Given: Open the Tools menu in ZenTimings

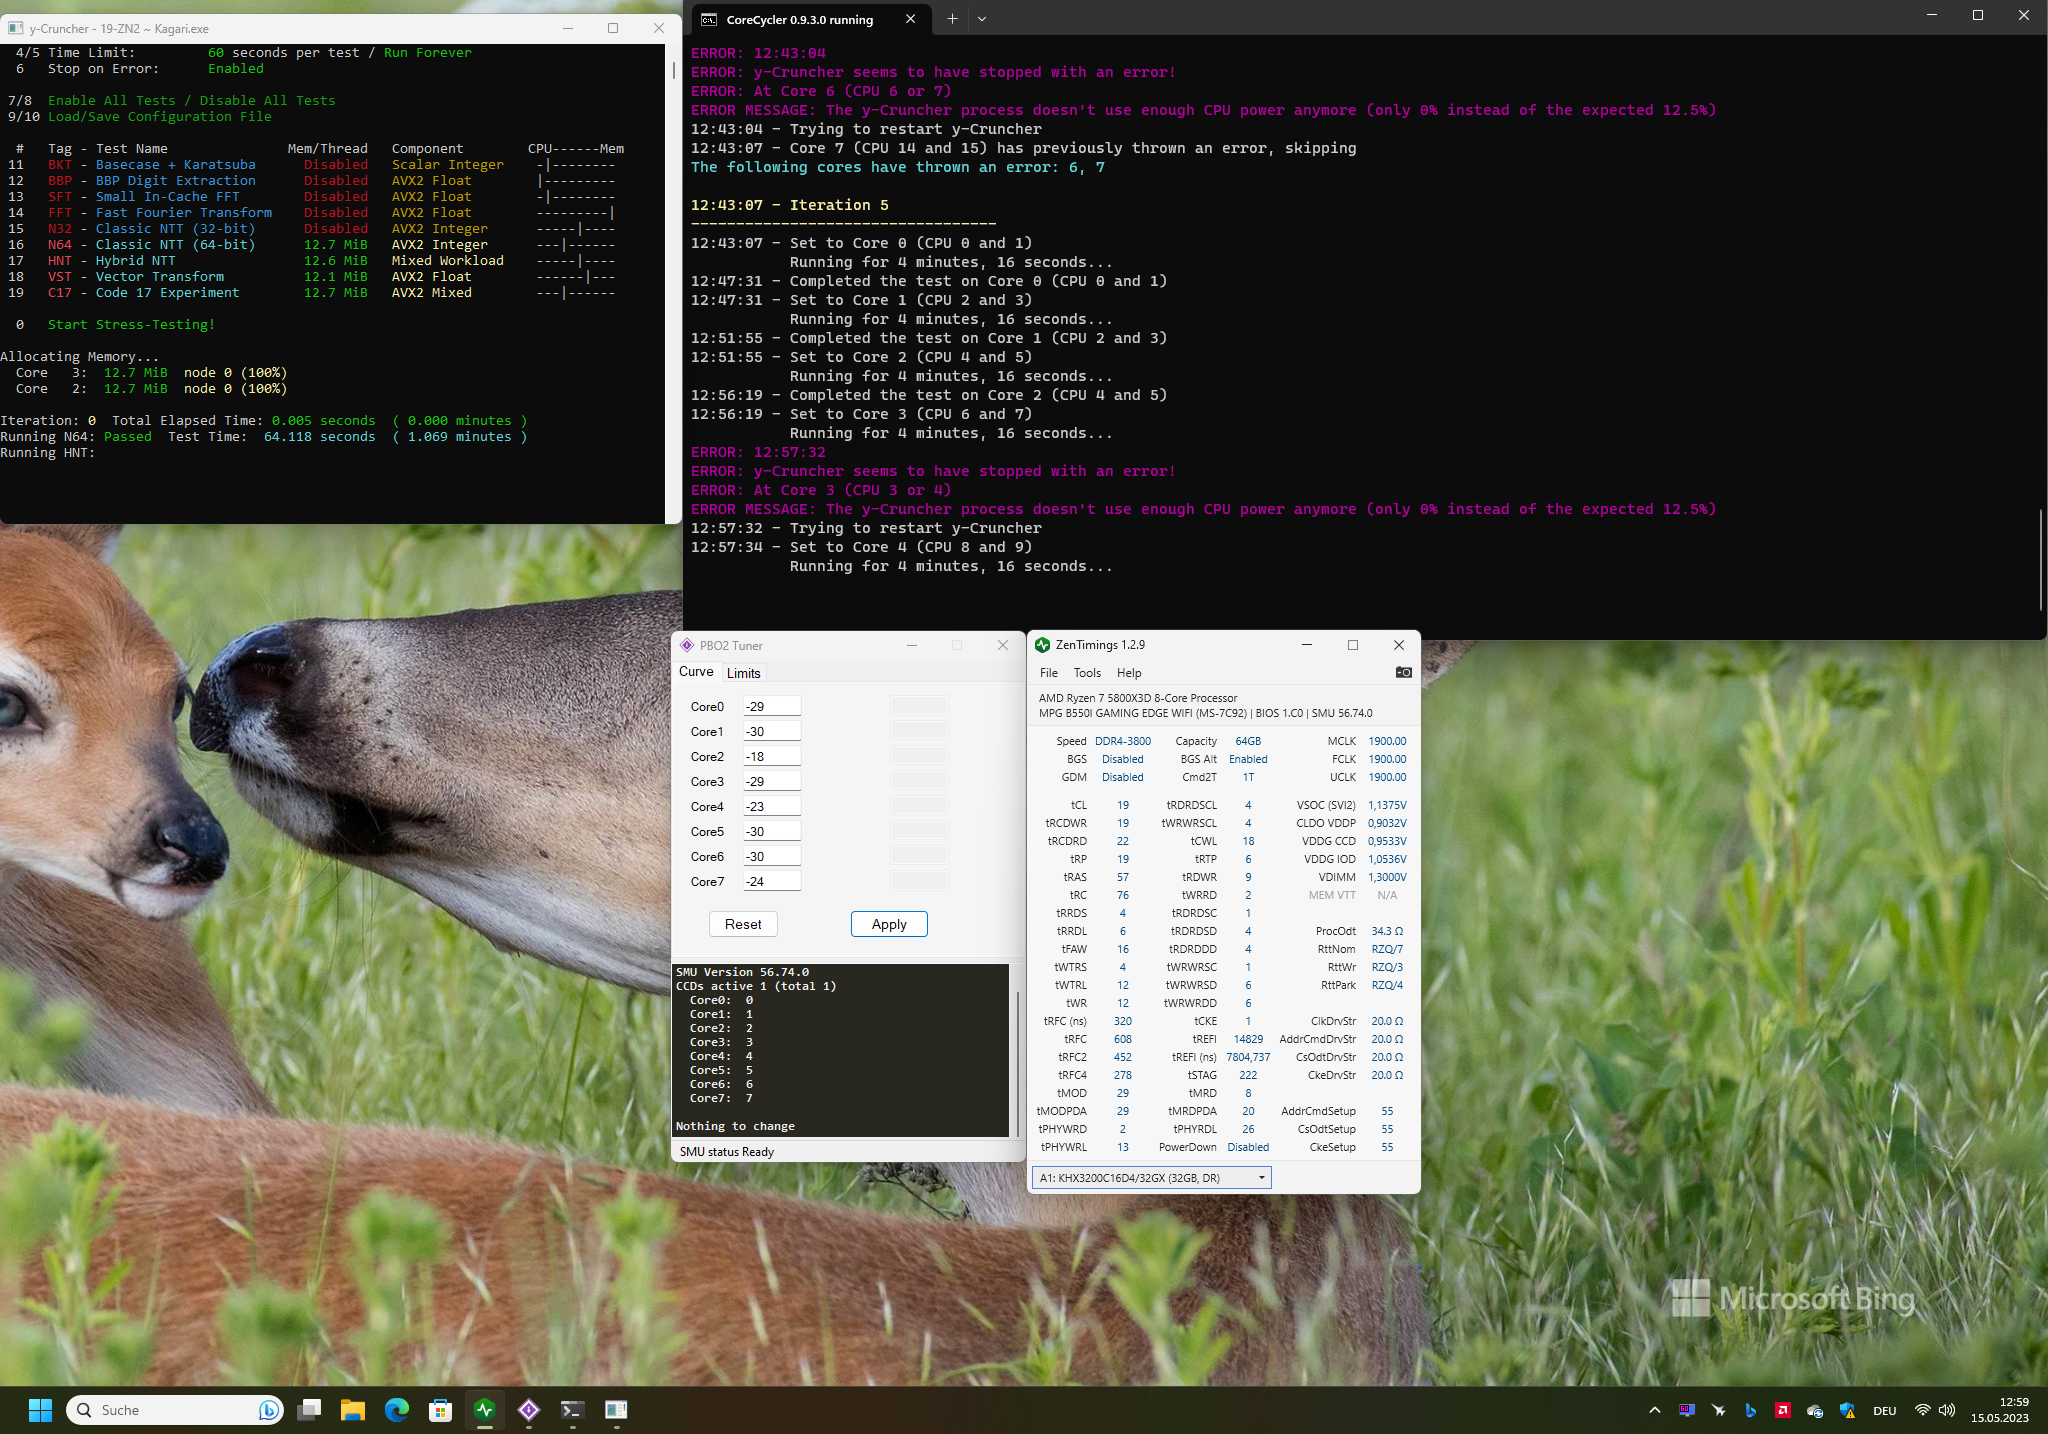Looking at the screenshot, I should pyautogui.click(x=1087, y=673).
